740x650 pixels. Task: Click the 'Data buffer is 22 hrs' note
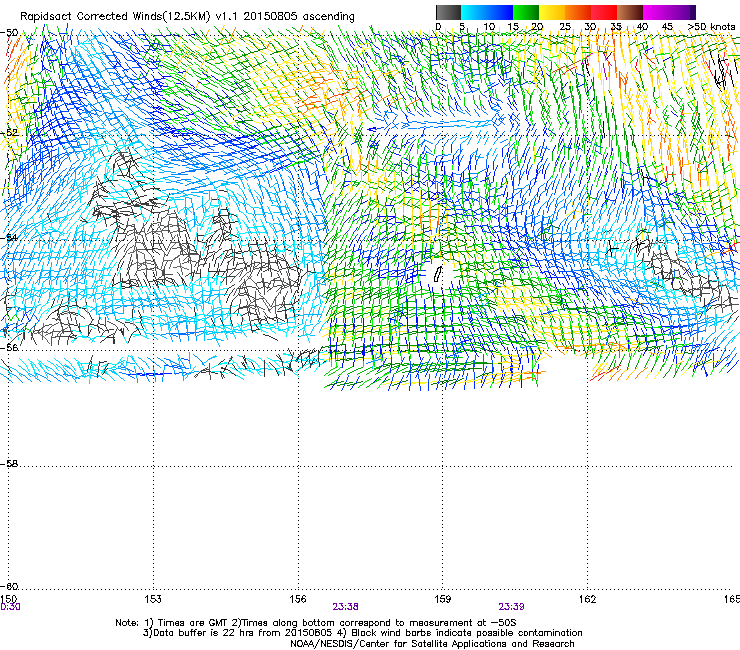[x=362, y=633]
